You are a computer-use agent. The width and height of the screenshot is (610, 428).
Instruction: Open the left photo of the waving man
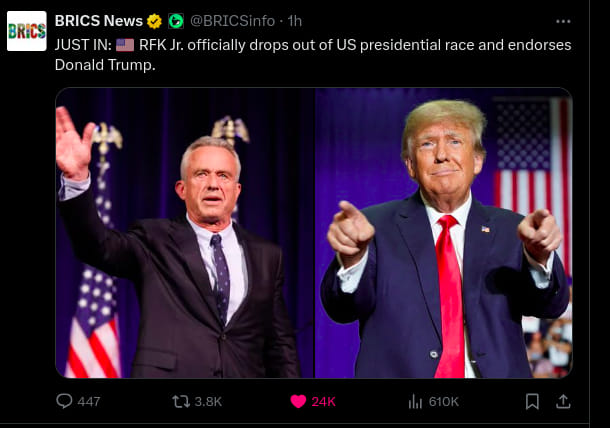[185, 233]
